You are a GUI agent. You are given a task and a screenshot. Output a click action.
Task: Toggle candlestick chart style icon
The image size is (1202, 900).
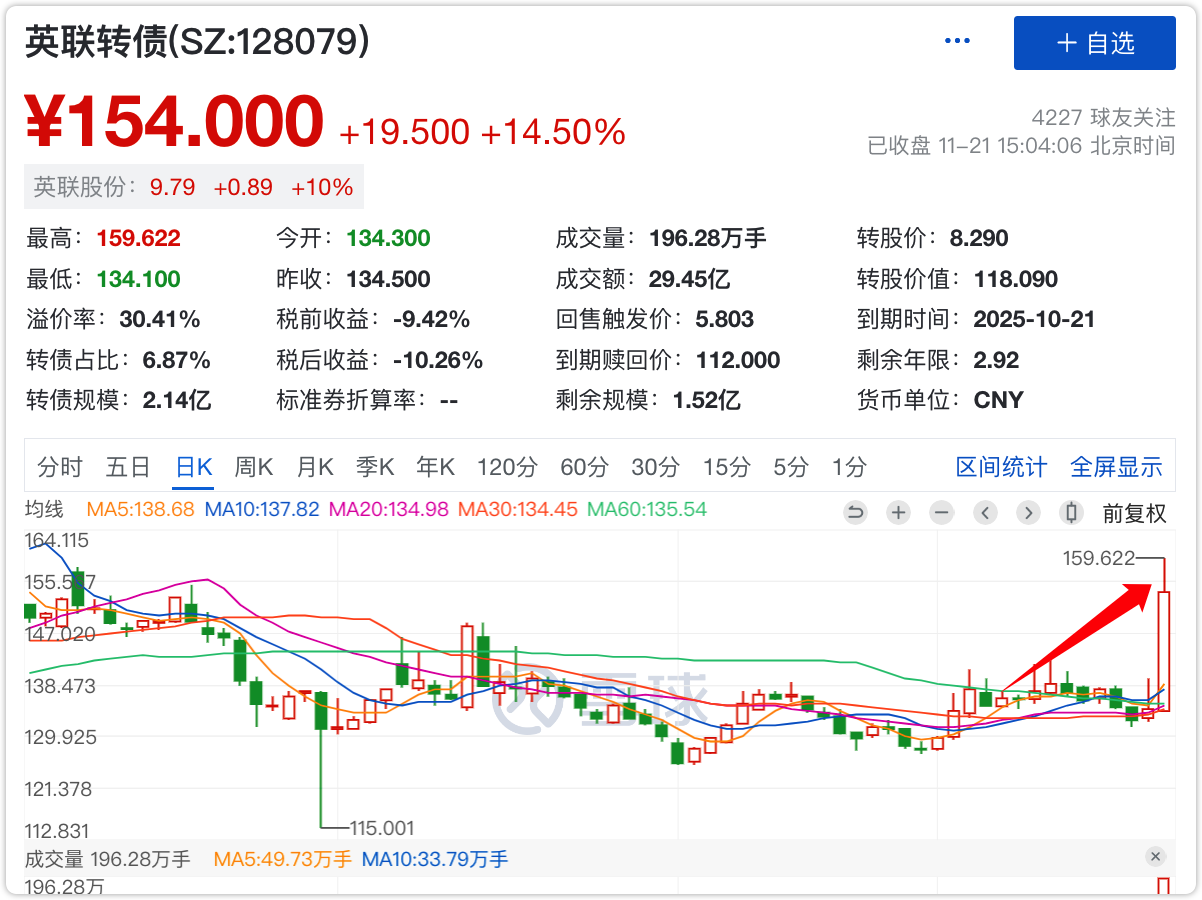click(1072, 513)
